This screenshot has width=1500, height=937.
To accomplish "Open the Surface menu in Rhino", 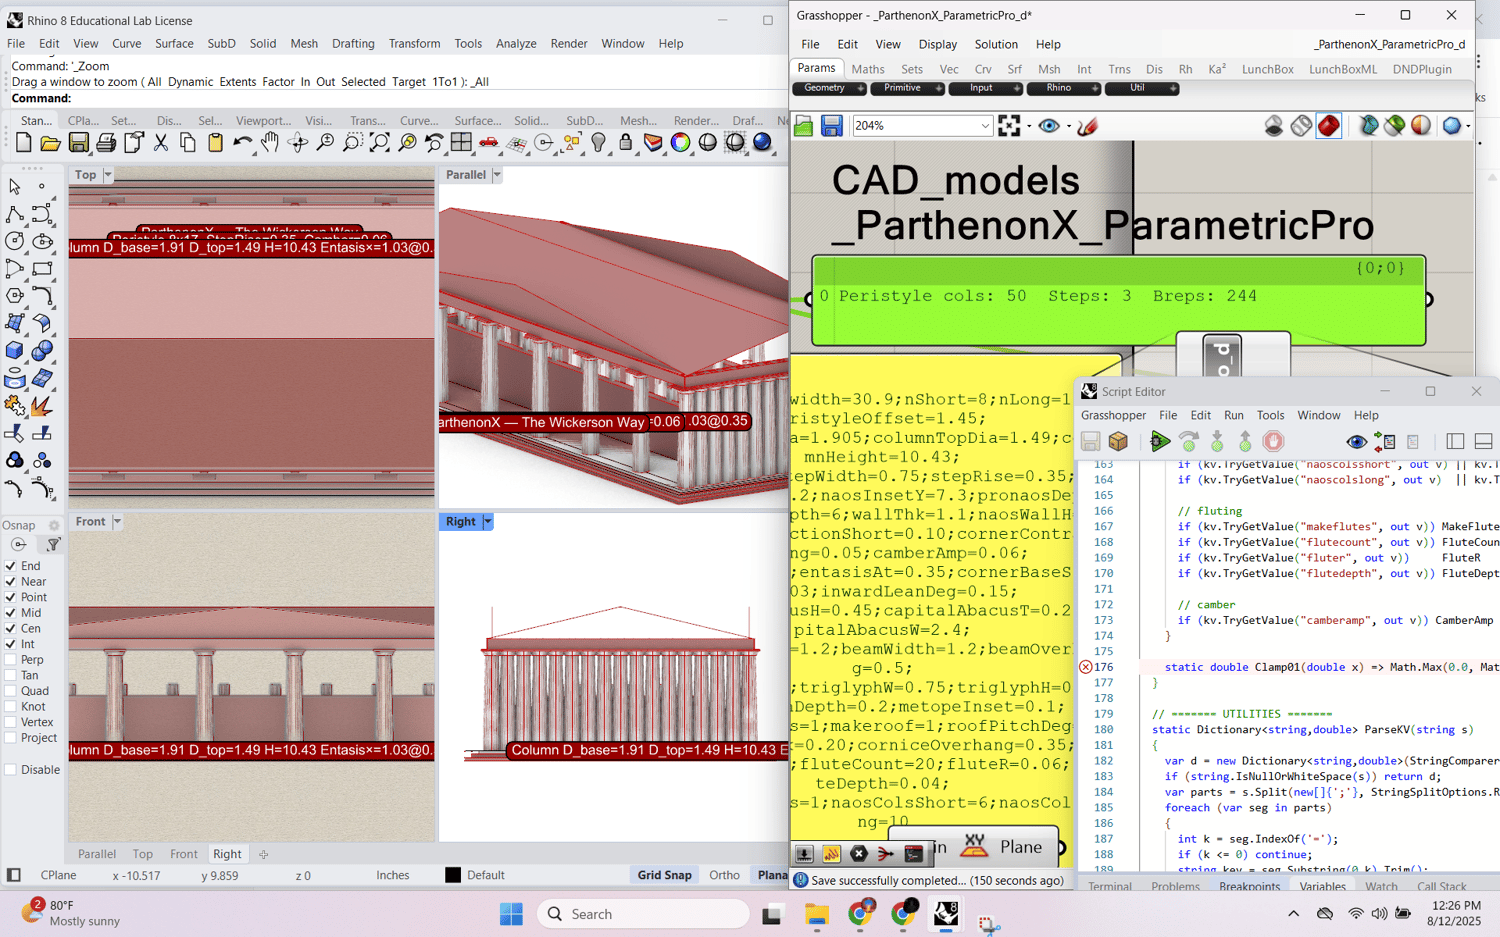I will pyautogui.click(x=174, y=44).
